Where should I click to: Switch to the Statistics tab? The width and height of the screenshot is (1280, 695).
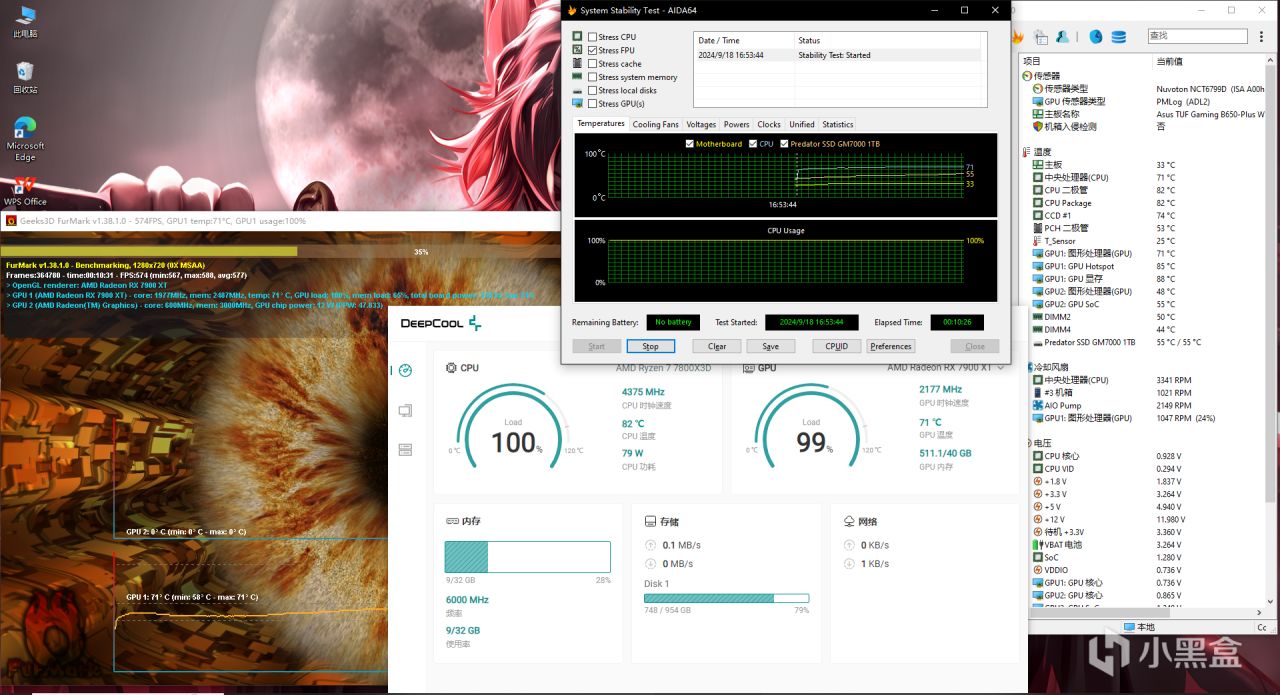point(838,124)
